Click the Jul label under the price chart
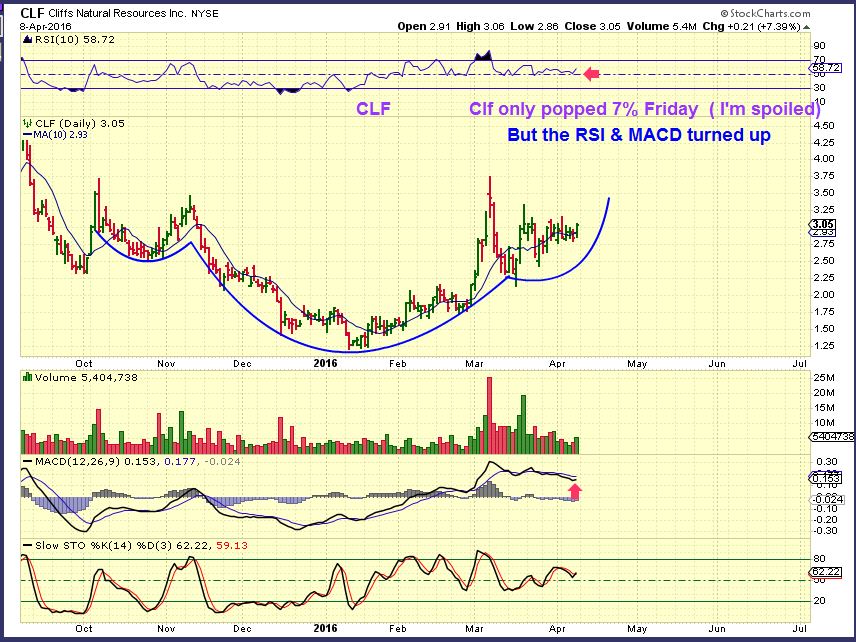Screen dimensions: 856x642 pos(799,364)
